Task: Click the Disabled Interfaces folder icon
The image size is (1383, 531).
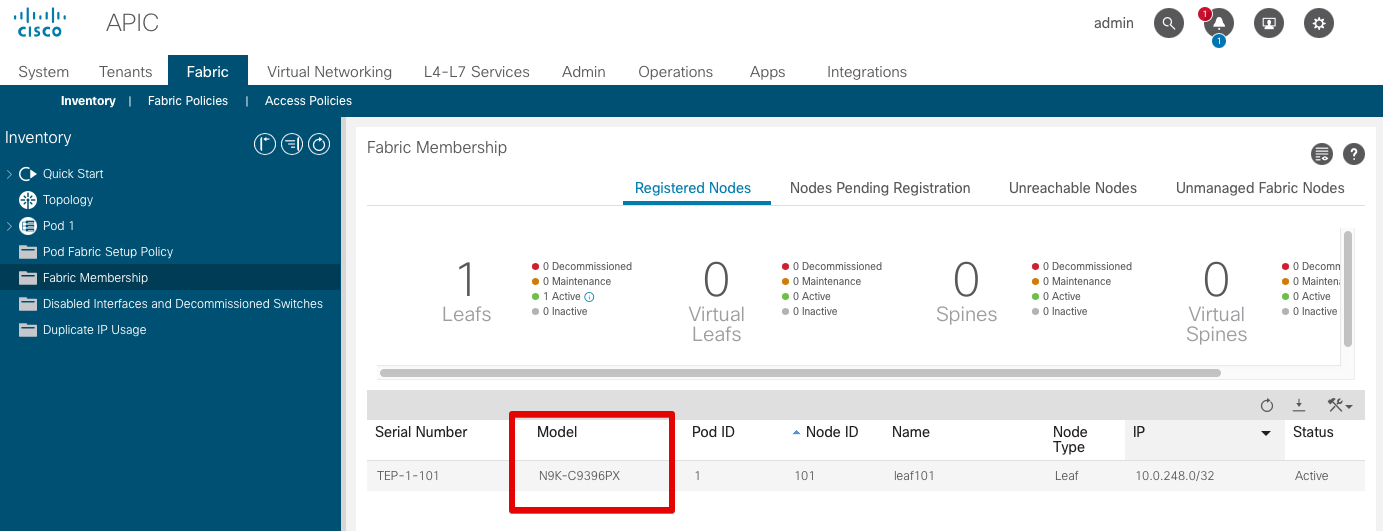Action: coord(28,304)
